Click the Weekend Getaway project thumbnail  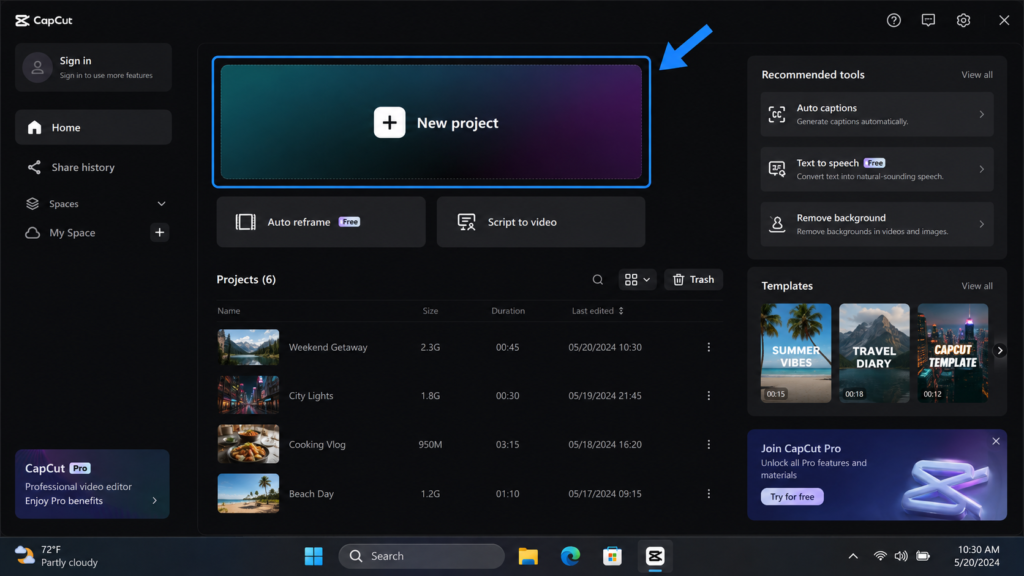pos(248,347)
